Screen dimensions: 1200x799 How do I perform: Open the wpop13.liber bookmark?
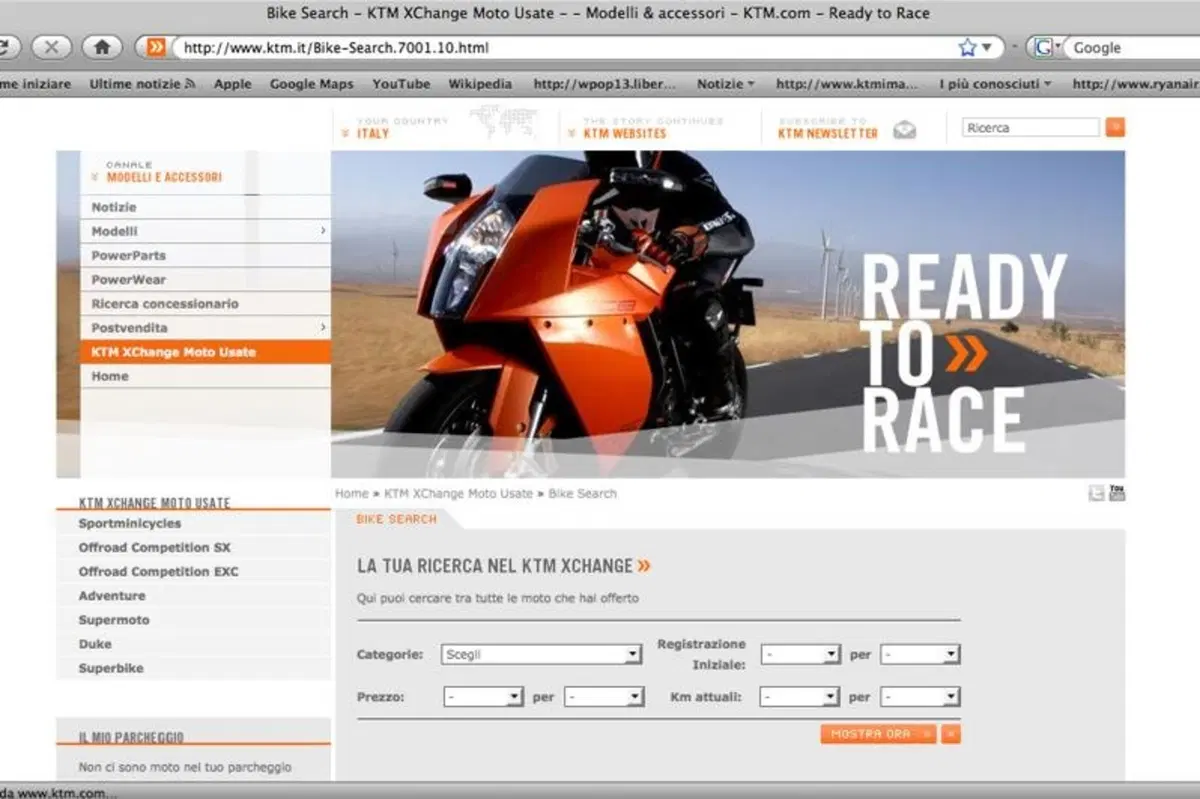605,84
